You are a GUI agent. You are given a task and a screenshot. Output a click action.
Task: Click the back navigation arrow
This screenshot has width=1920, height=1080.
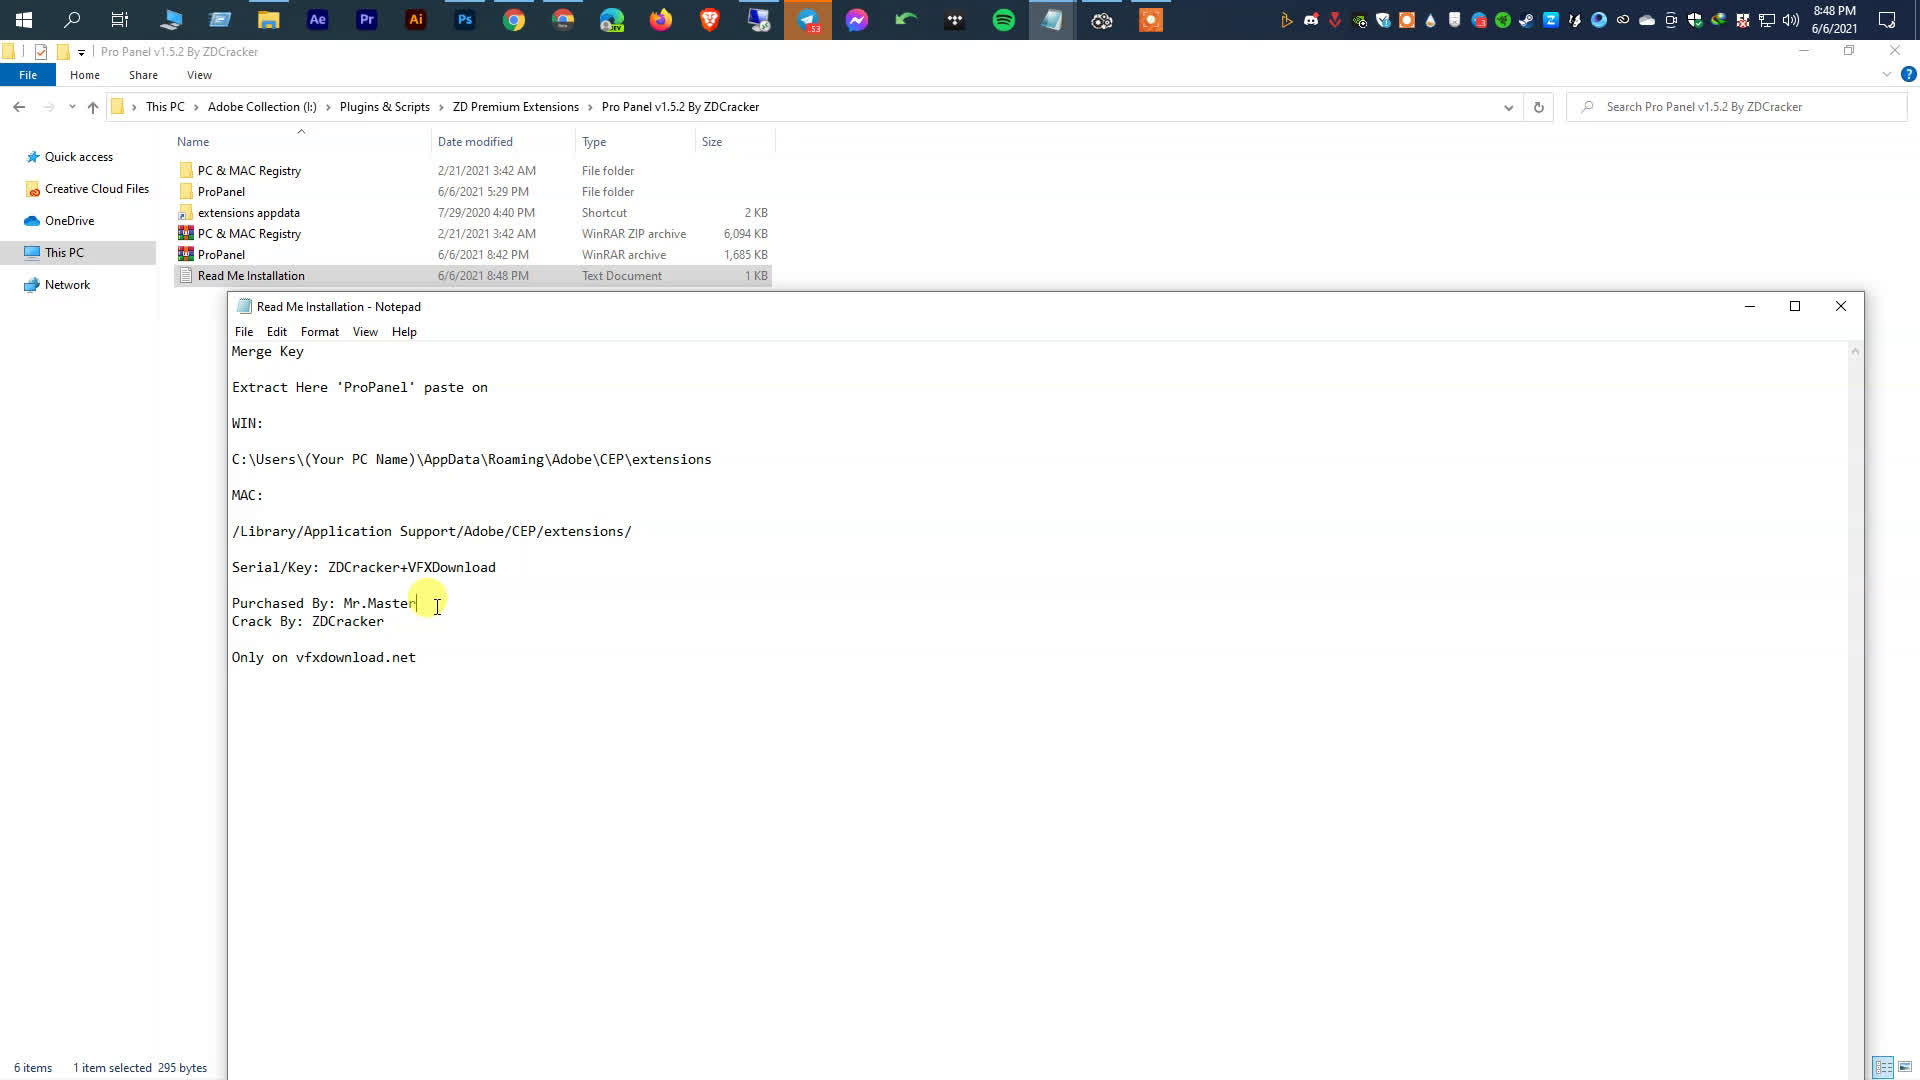tap(18, 107)
